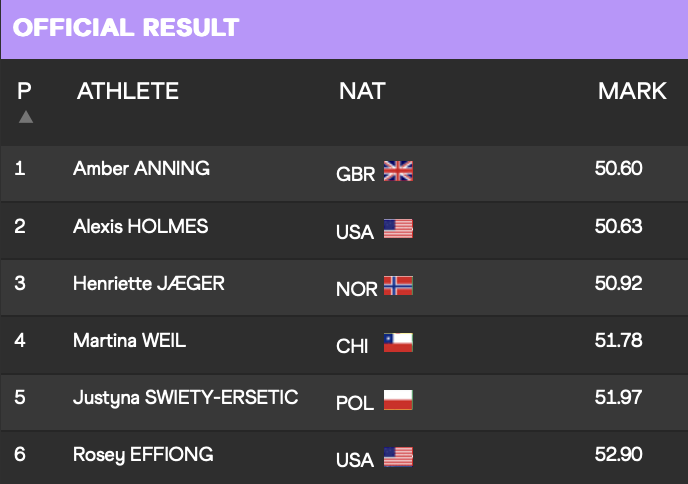Click the Chile flag icon
688x484 pixels.
coord(398,342)
